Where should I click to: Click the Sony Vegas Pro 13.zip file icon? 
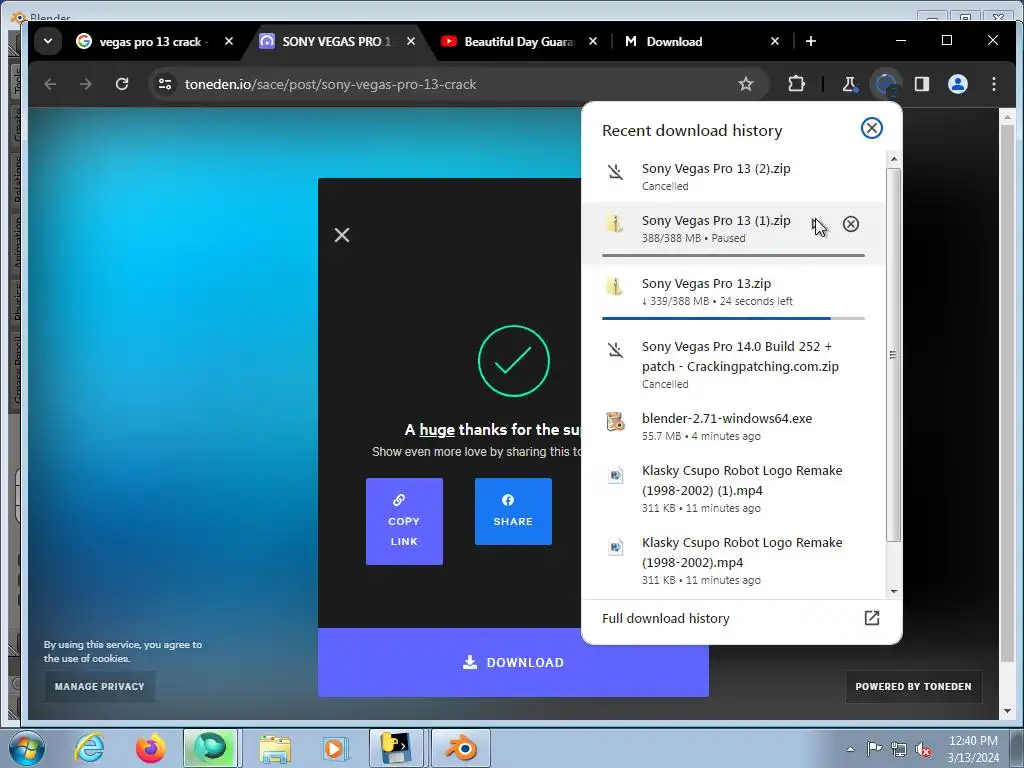click(x=615, y=286)
